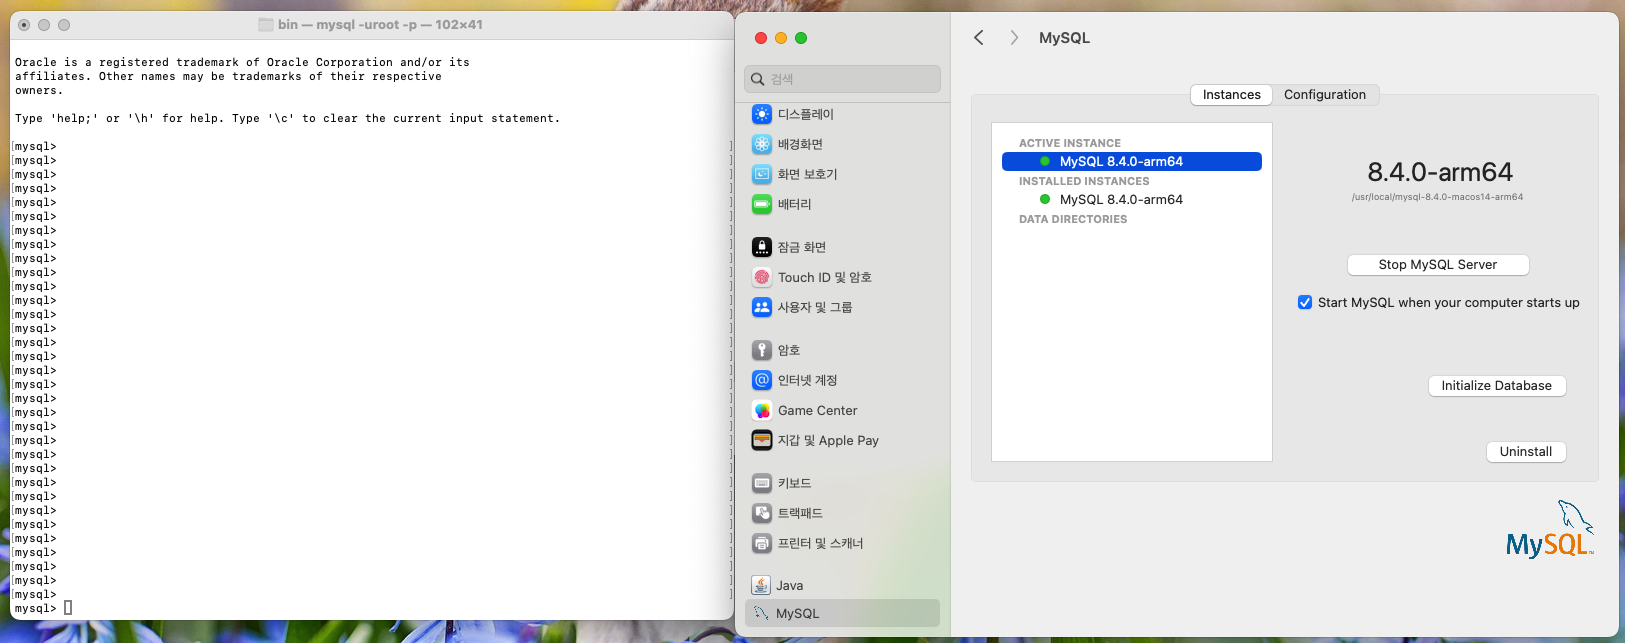
Task: Click green status dot of active instance
Action: pyautogui.click(x=1045, y=161)
